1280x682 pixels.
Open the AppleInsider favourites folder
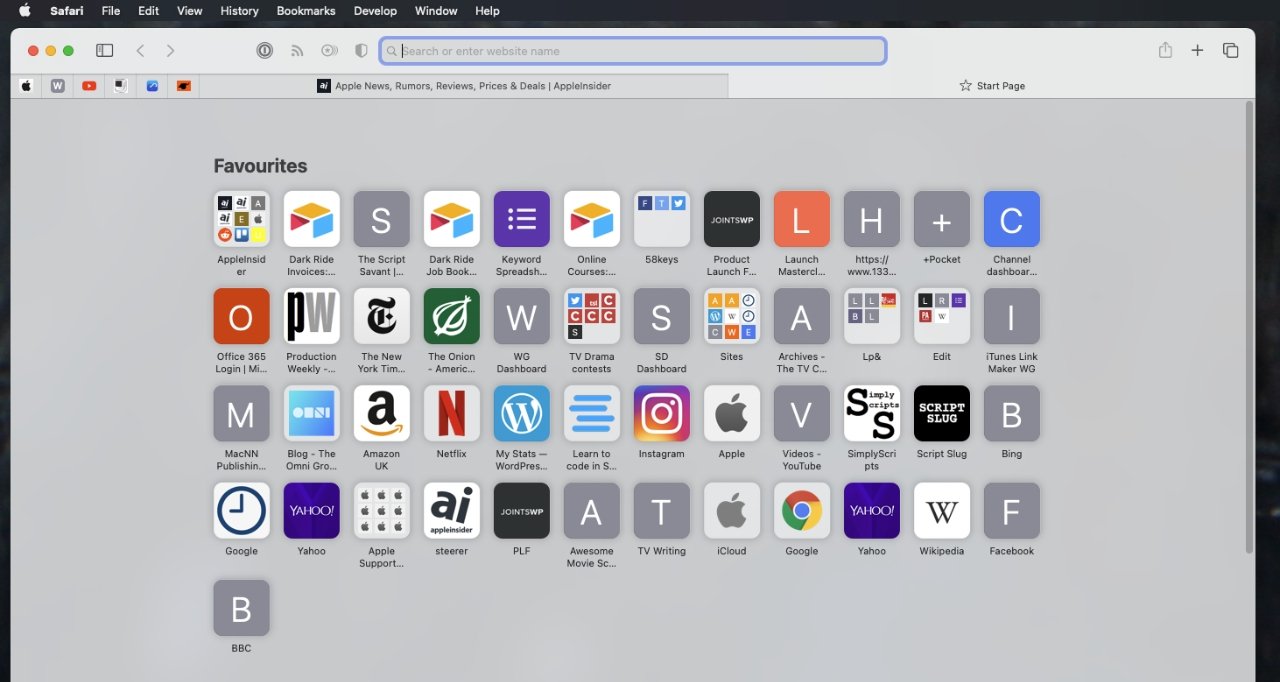(241, 219)
